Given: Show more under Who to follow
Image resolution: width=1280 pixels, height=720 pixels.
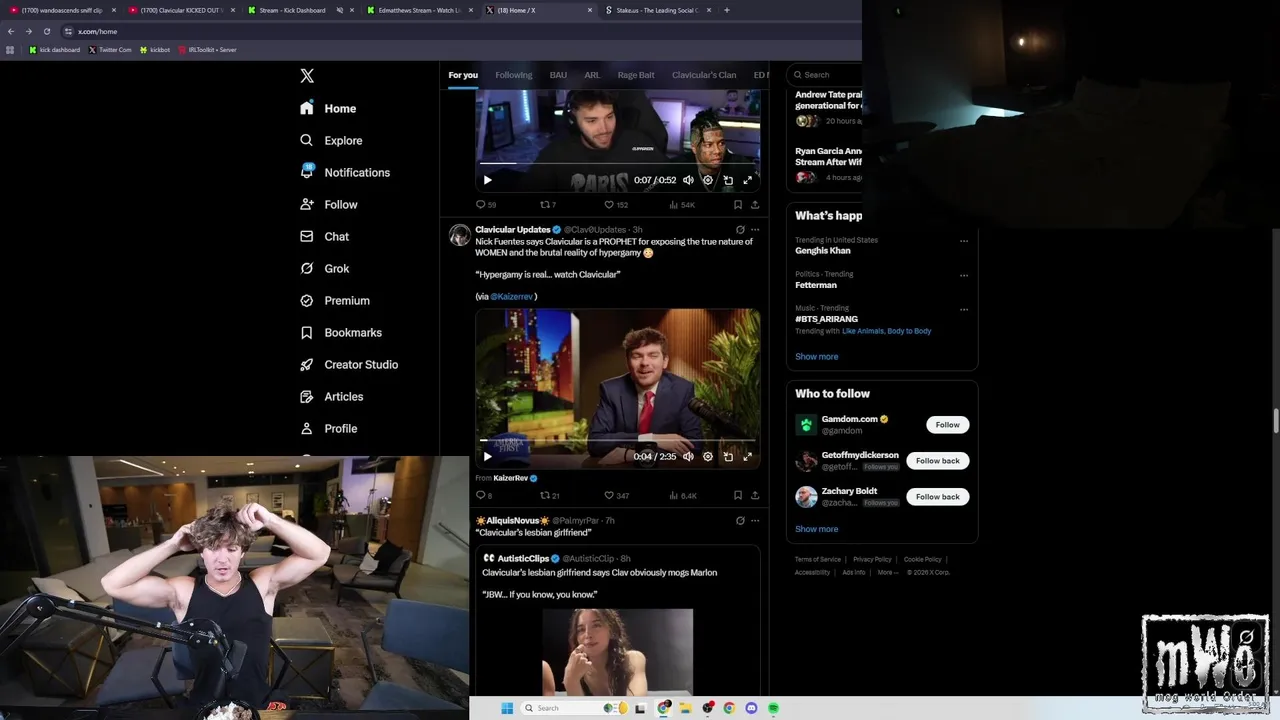Looking at the screenshot, I should 817,529.
